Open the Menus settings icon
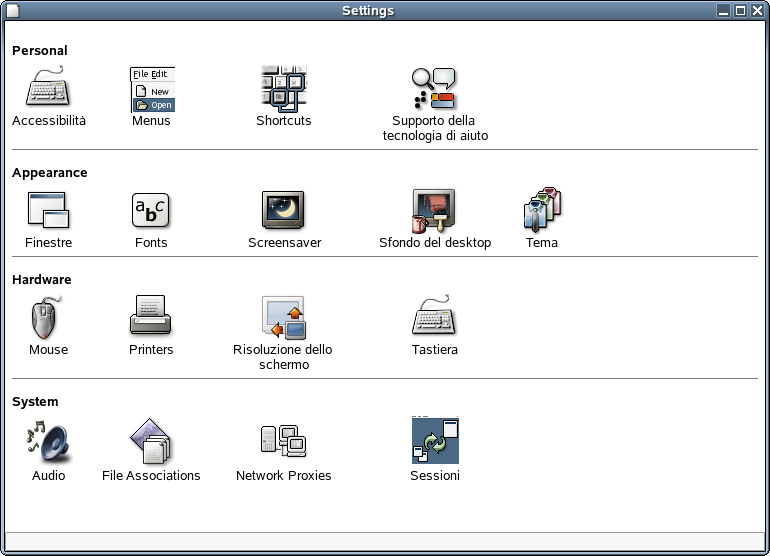Image resolution: width=770 pixels, height=556 pixels. click(x=152, y=89)
